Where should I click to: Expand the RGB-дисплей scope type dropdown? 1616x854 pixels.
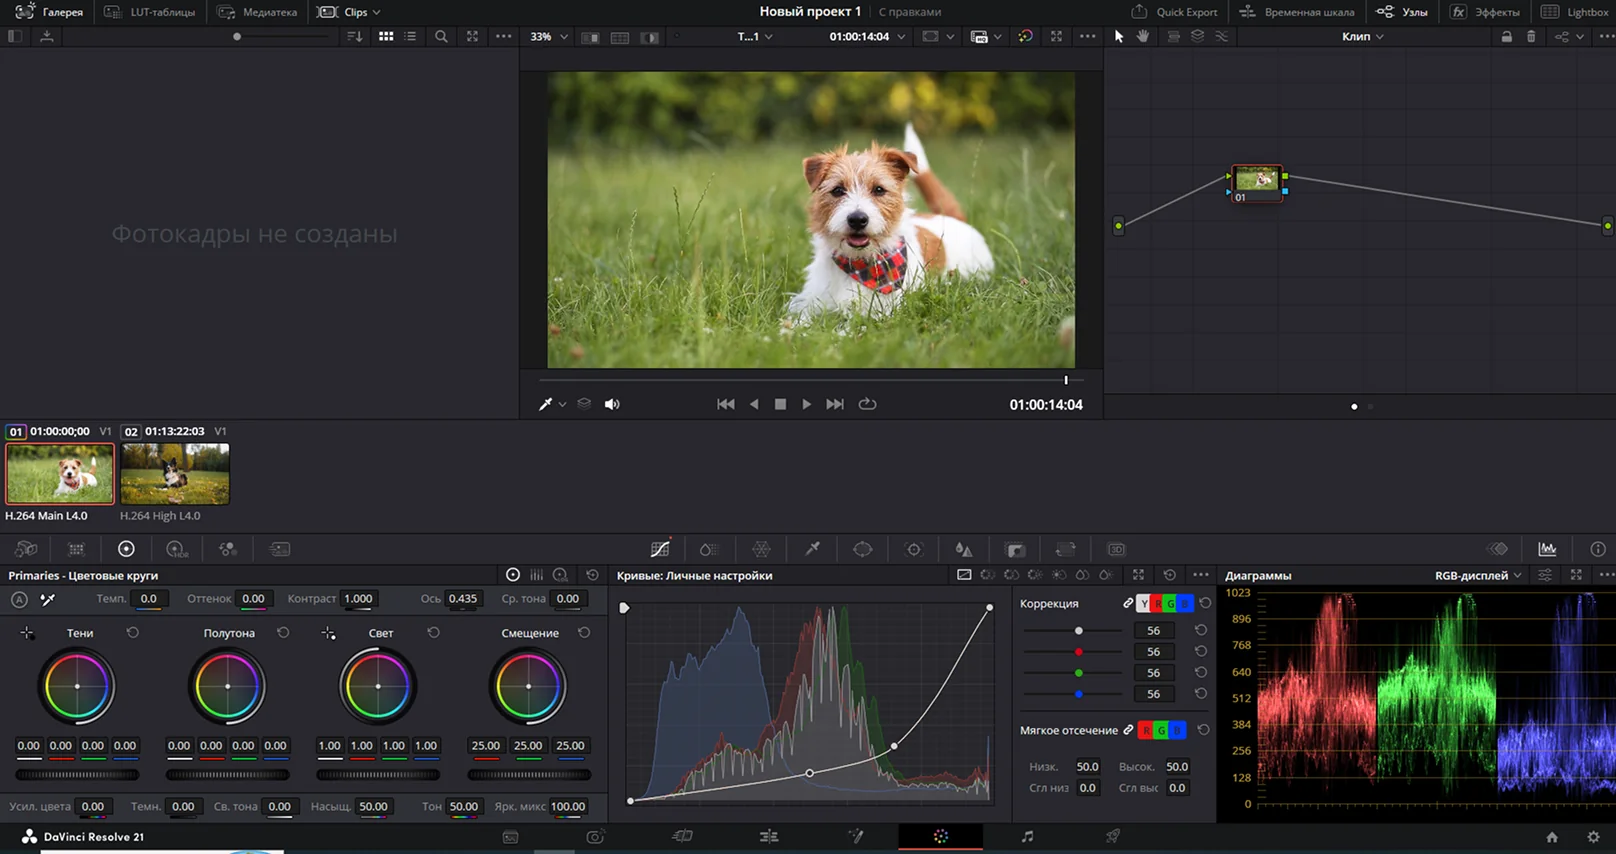click(x=1478, y=575)
